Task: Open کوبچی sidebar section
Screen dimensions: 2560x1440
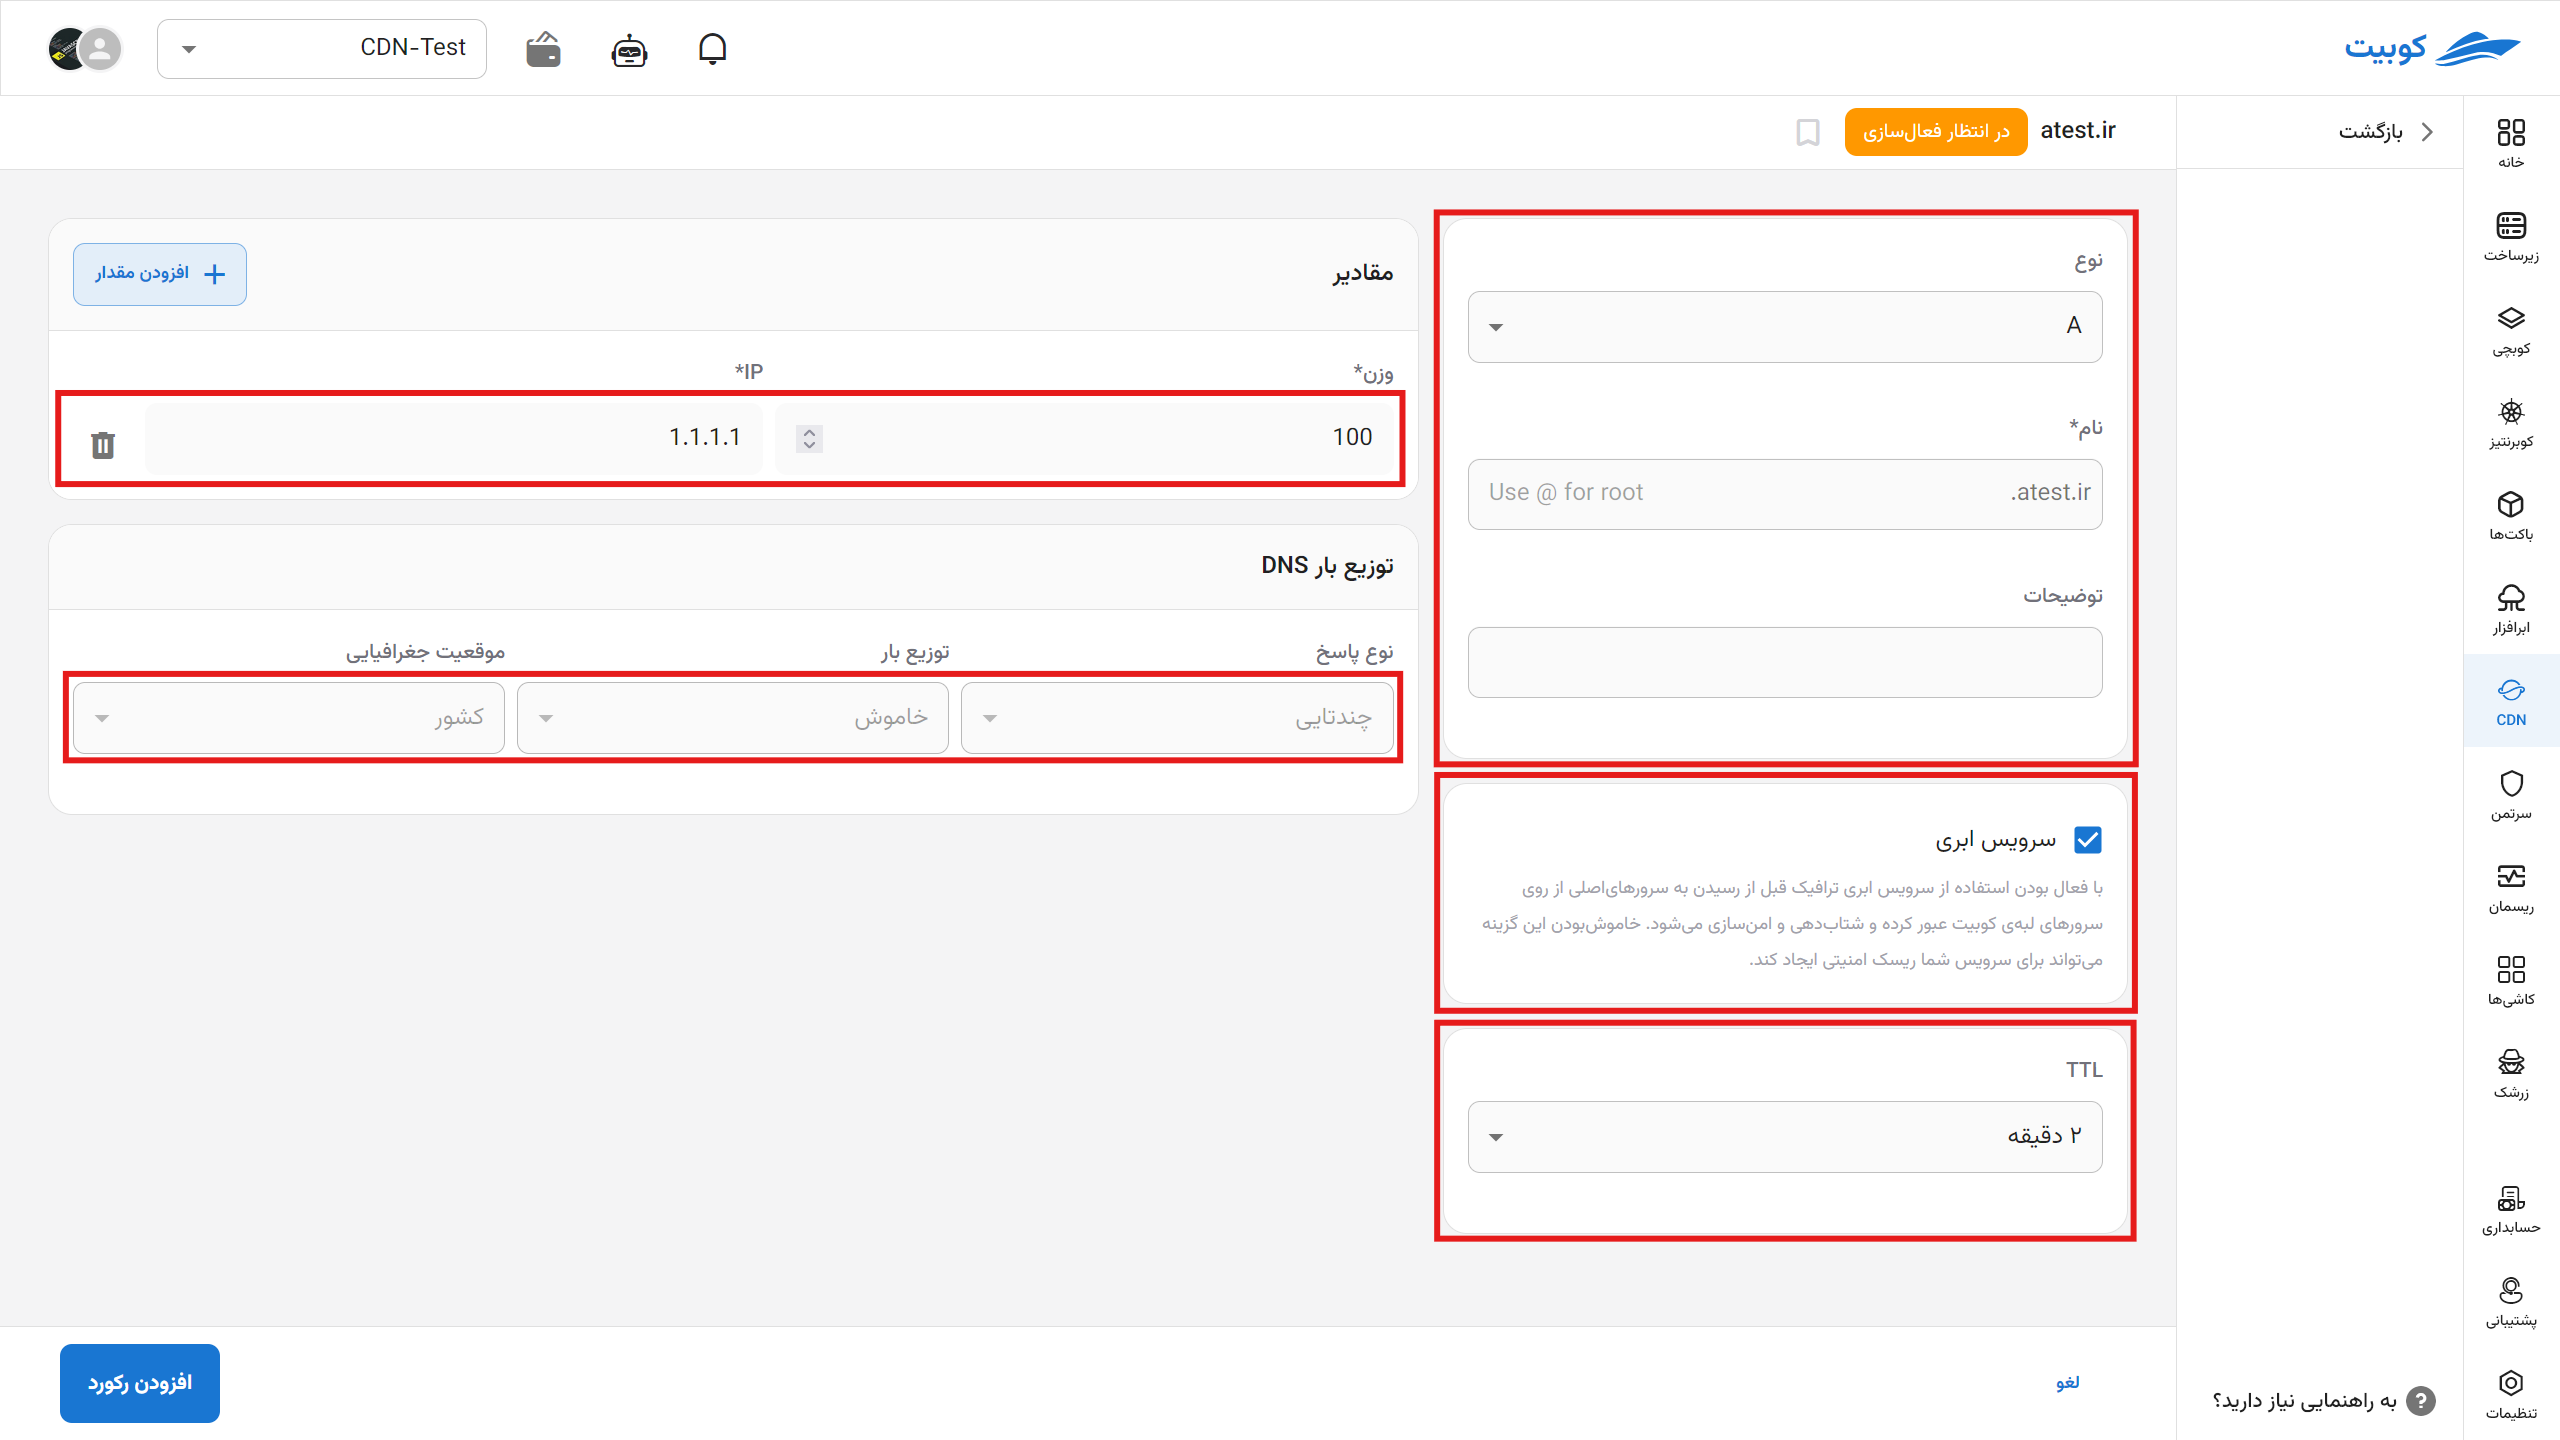Action: pyautogui.click(x=2511, y=330)
